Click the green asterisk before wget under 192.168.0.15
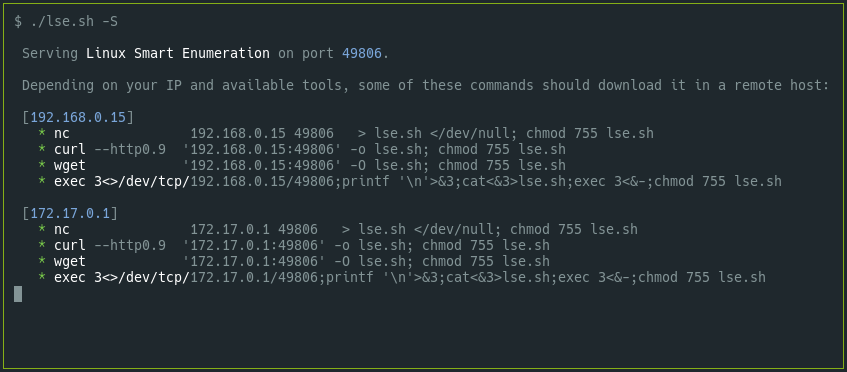The height and width of the screenshot is (372, 847). [x=42, y=165]
